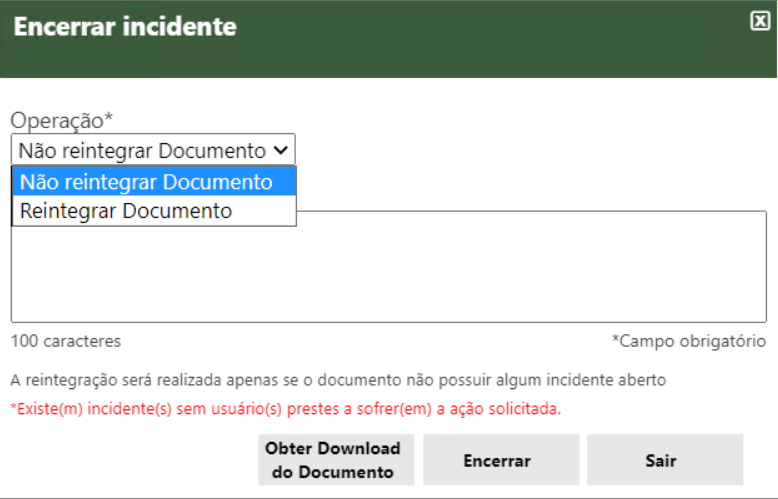Click the red Existe(m) incidente(s) warning text

[286, 409]
